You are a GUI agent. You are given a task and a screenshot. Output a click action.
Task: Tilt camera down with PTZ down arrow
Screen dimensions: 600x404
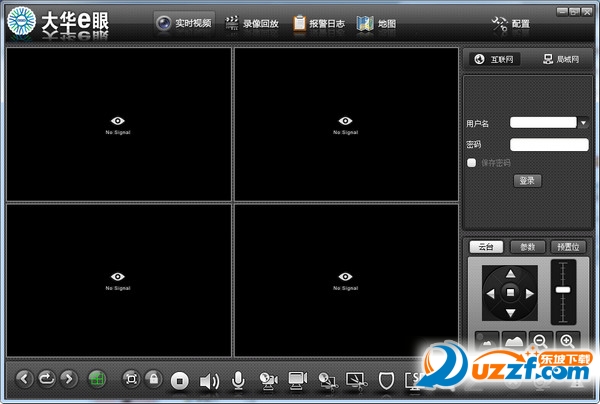point(510,313)
